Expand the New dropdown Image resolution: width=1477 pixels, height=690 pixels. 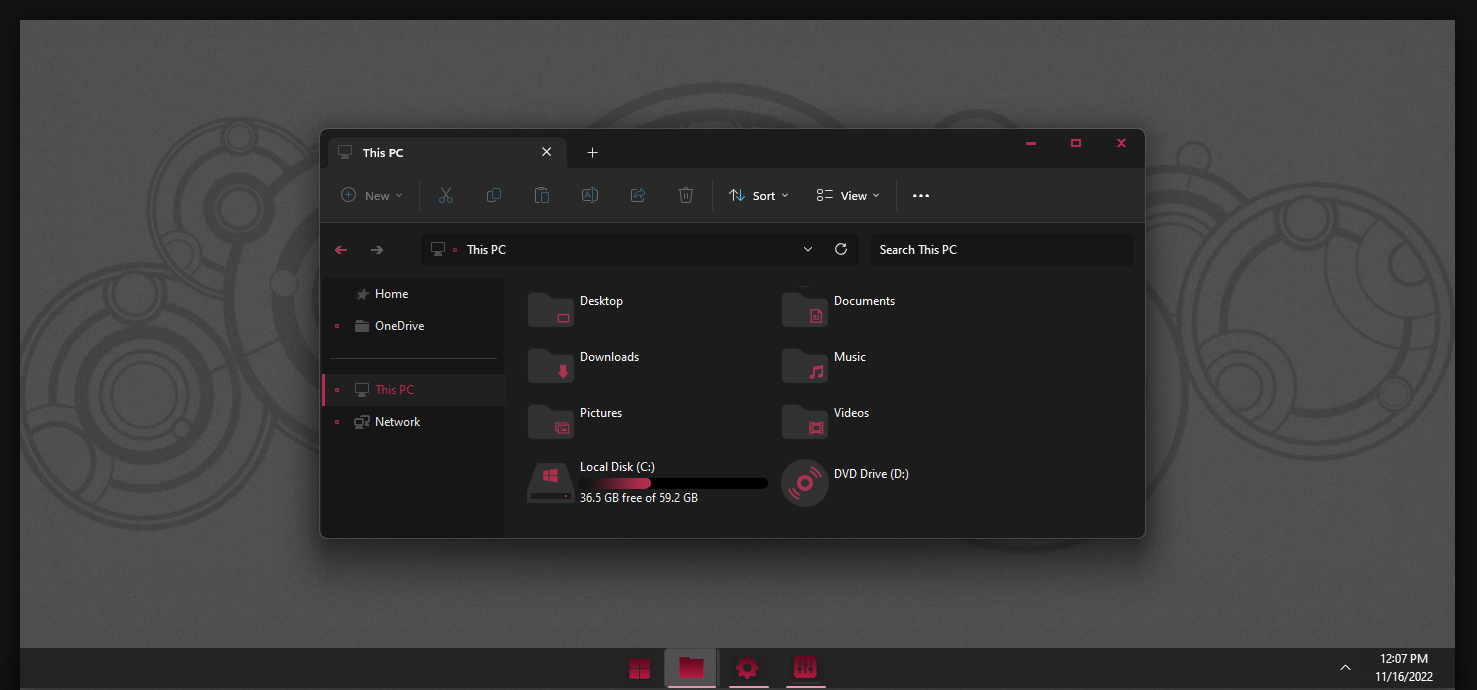point(371,195)
